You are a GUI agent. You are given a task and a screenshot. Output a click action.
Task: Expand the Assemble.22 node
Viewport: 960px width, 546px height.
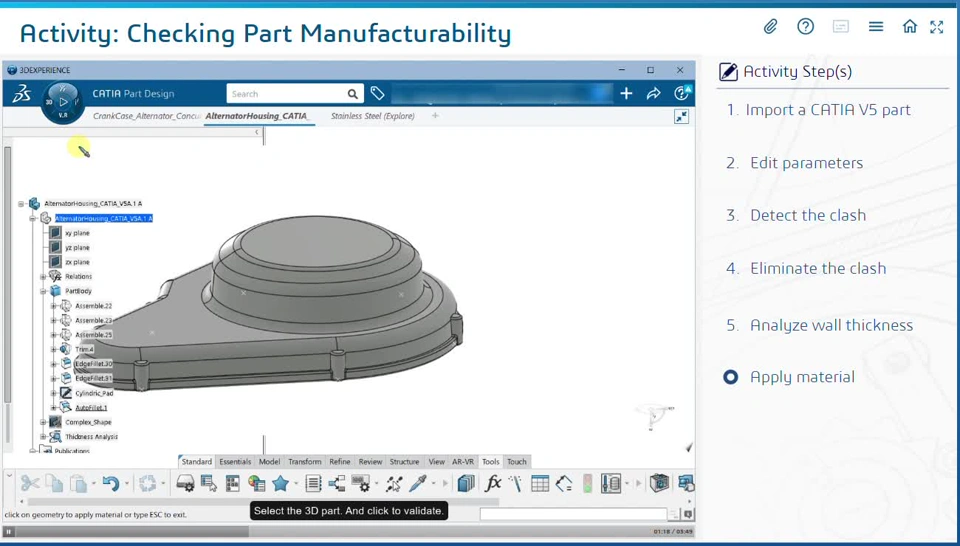point(53,306)
